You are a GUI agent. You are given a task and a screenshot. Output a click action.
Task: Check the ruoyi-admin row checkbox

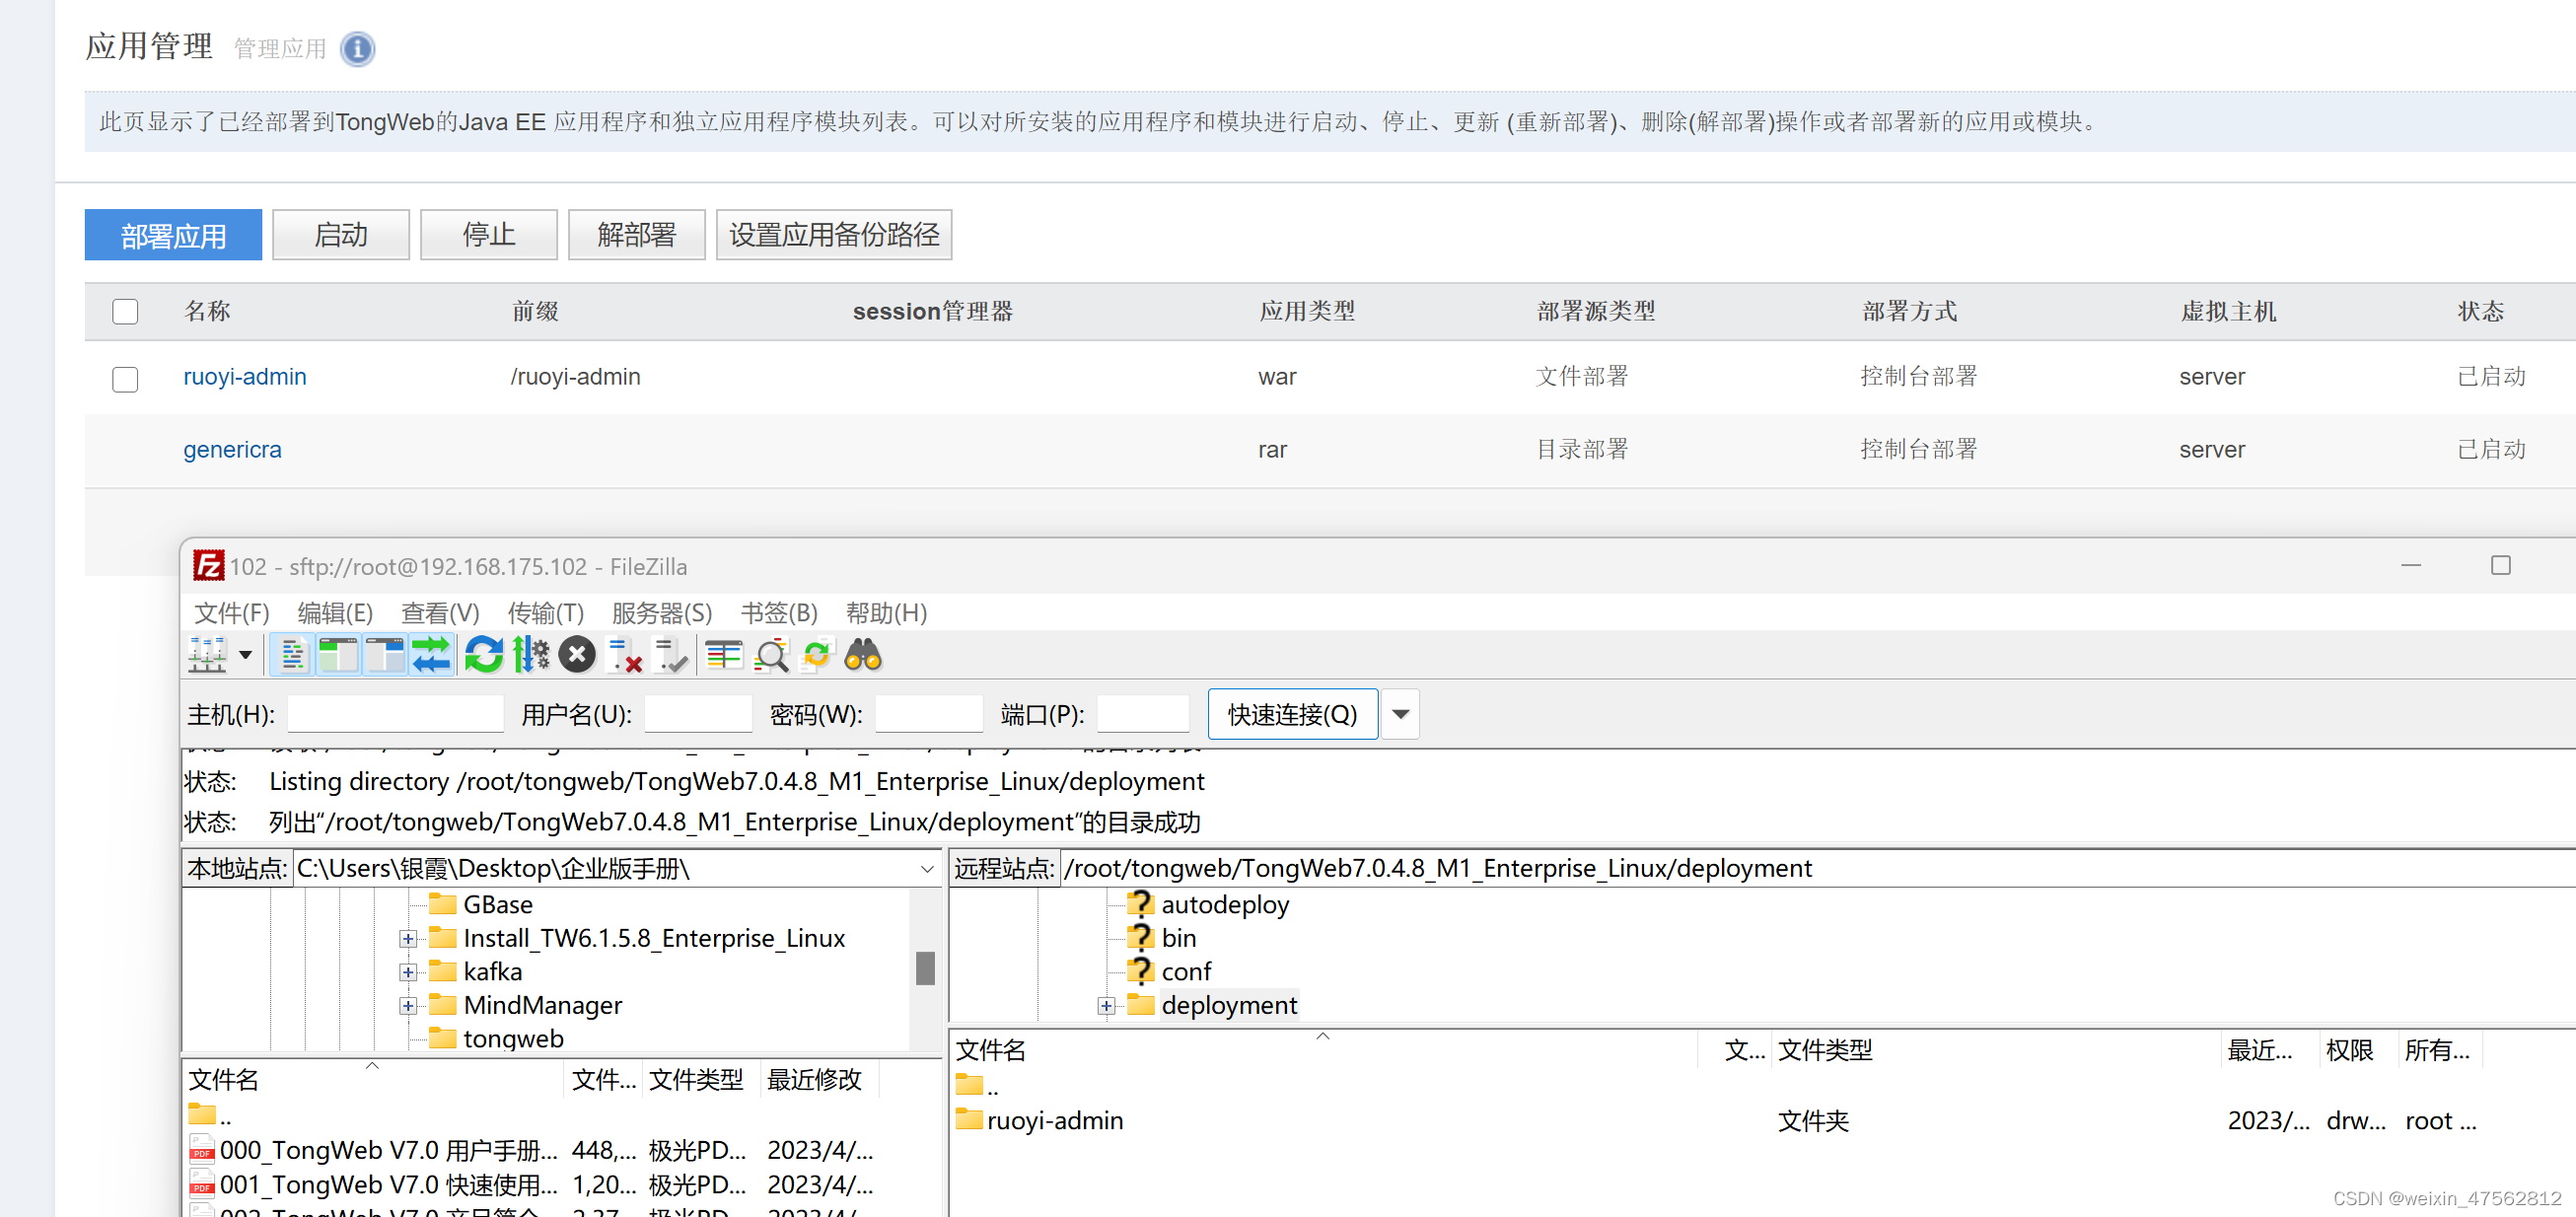(x=125, y=379)
